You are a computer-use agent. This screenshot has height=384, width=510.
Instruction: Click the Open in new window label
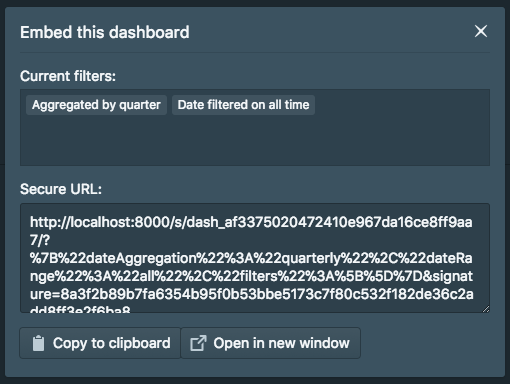[x=281, y=343]
